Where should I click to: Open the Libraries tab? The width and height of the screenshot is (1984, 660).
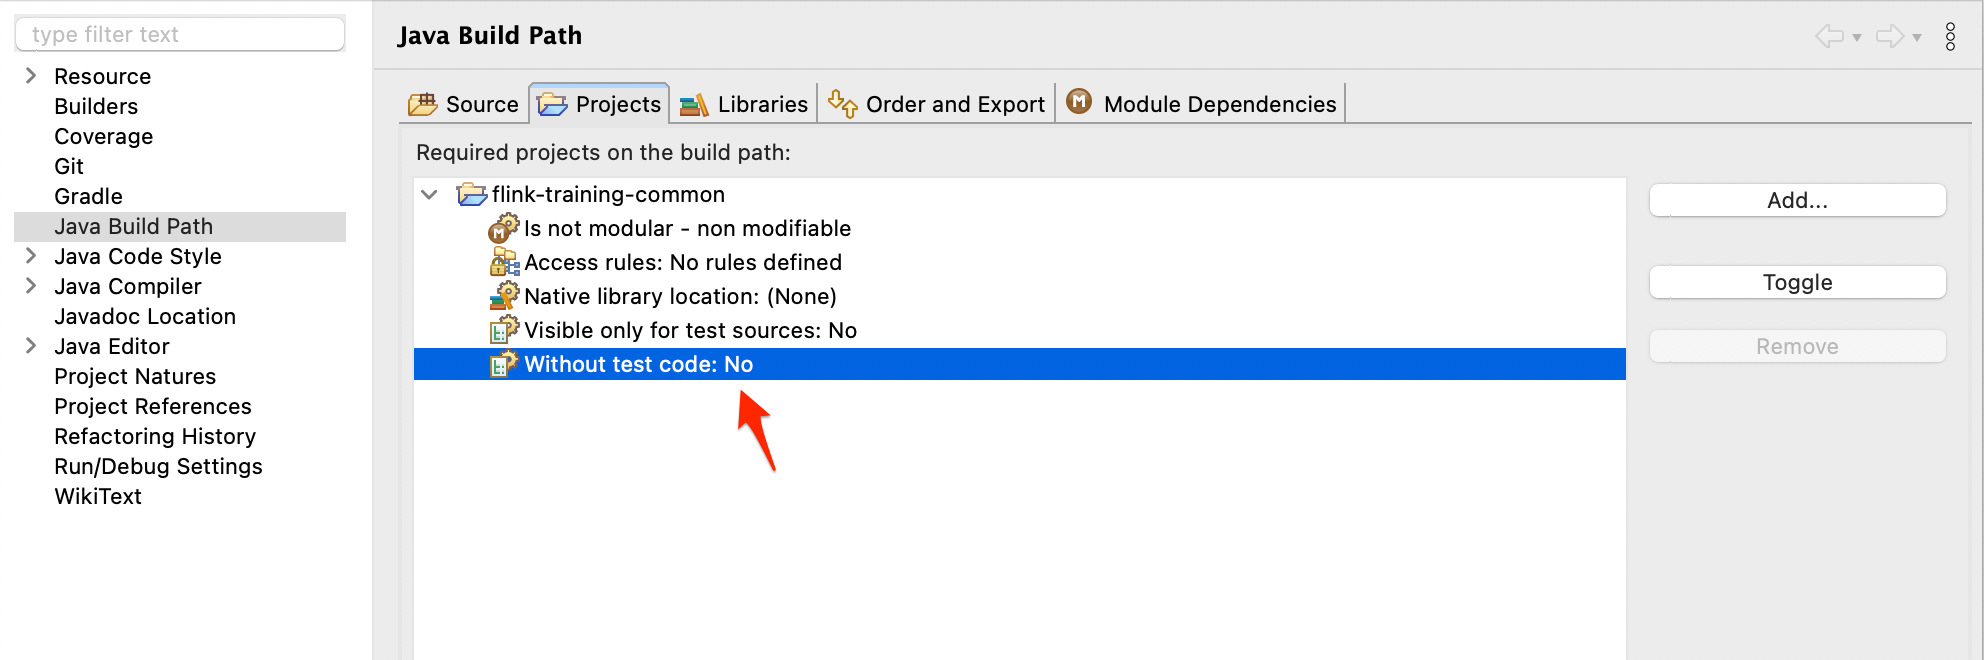(744, 104)
